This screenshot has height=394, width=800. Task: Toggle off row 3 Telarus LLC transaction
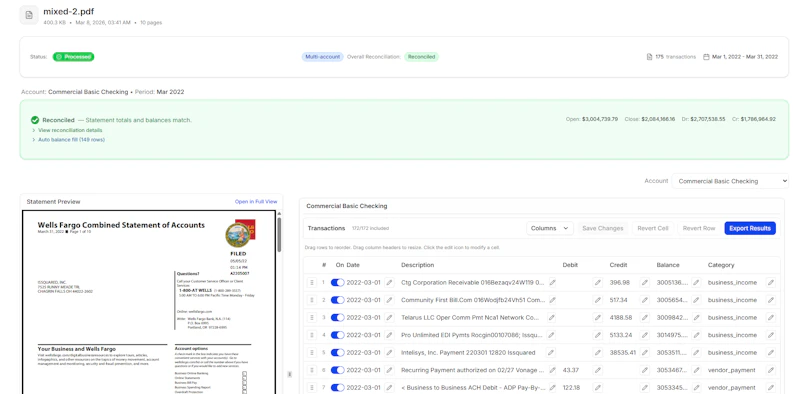[337, 317]
